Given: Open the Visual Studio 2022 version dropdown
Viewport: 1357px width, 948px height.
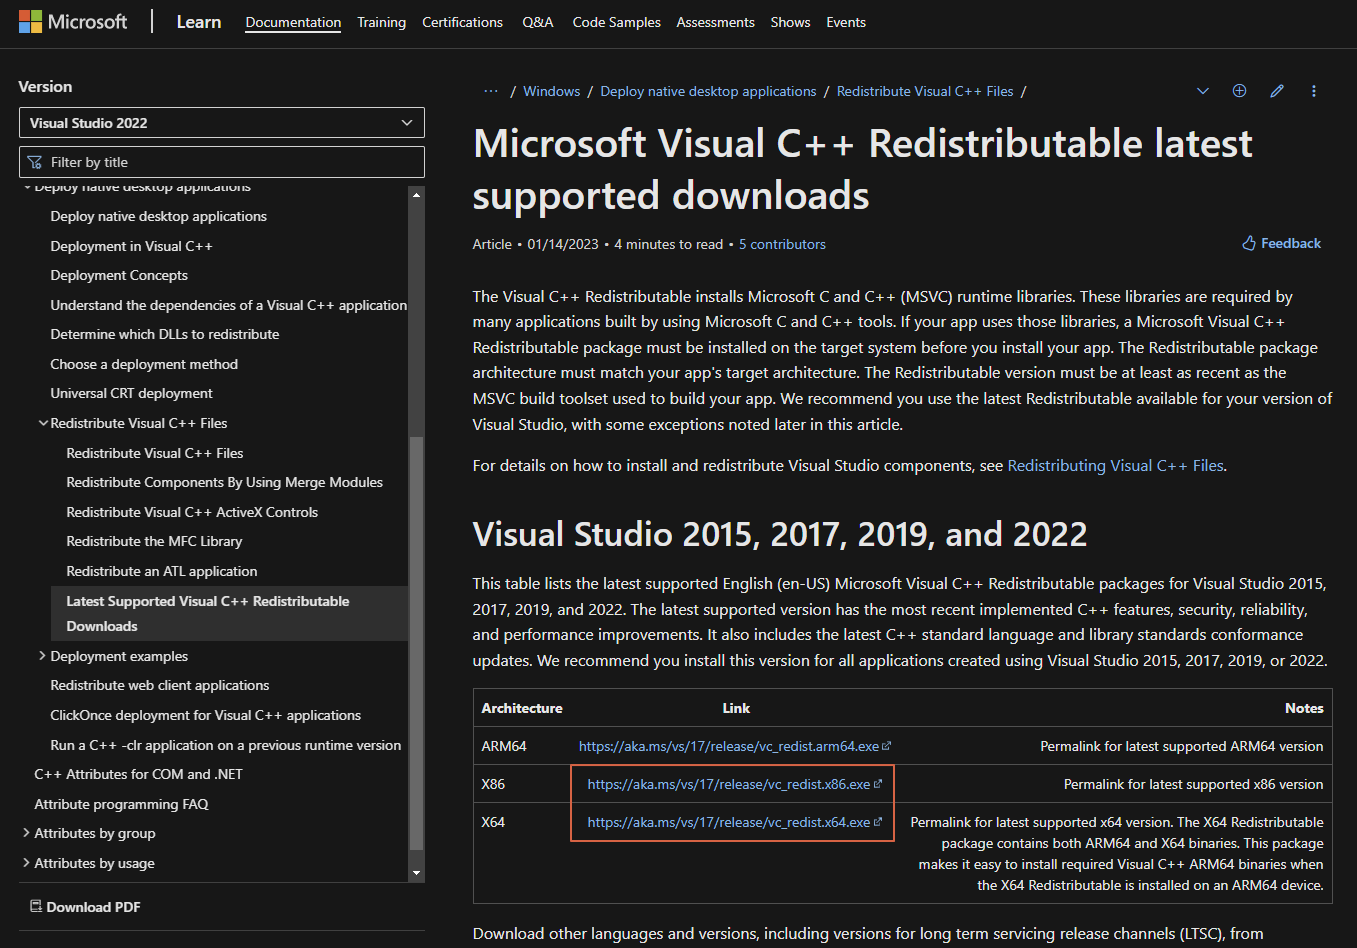Looking at the screenshot, I should click(221, 122).
